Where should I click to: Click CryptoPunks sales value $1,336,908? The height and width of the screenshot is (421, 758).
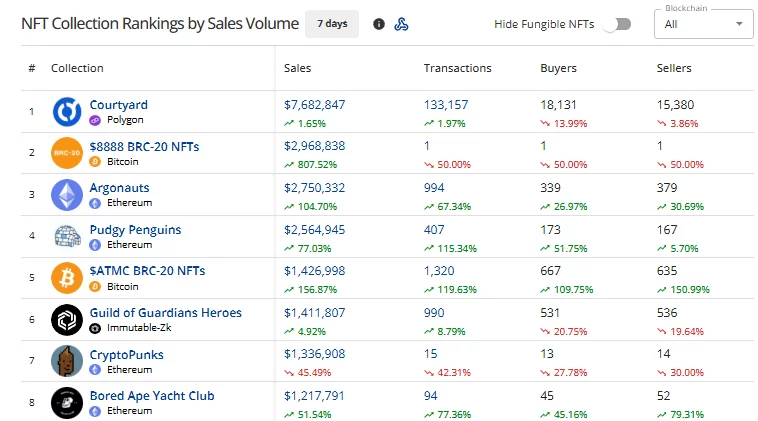pyautogui.click(x=315, y=354)
